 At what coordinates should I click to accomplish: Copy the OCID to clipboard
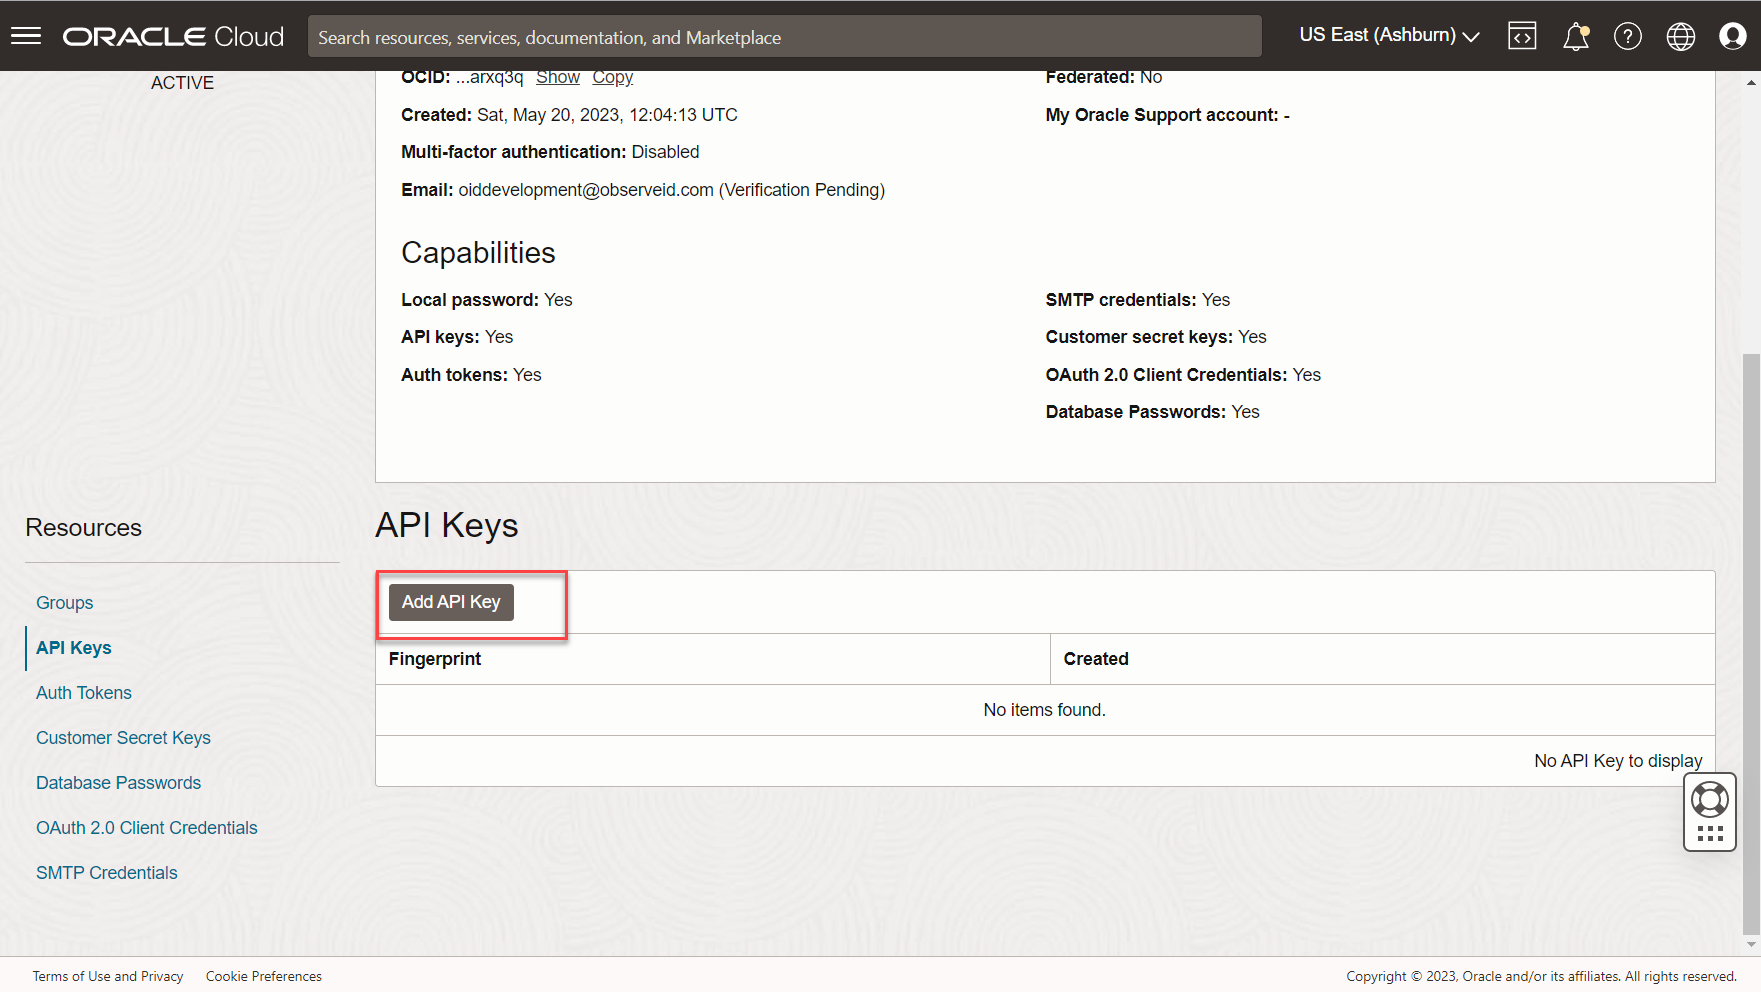coord(612,78)
